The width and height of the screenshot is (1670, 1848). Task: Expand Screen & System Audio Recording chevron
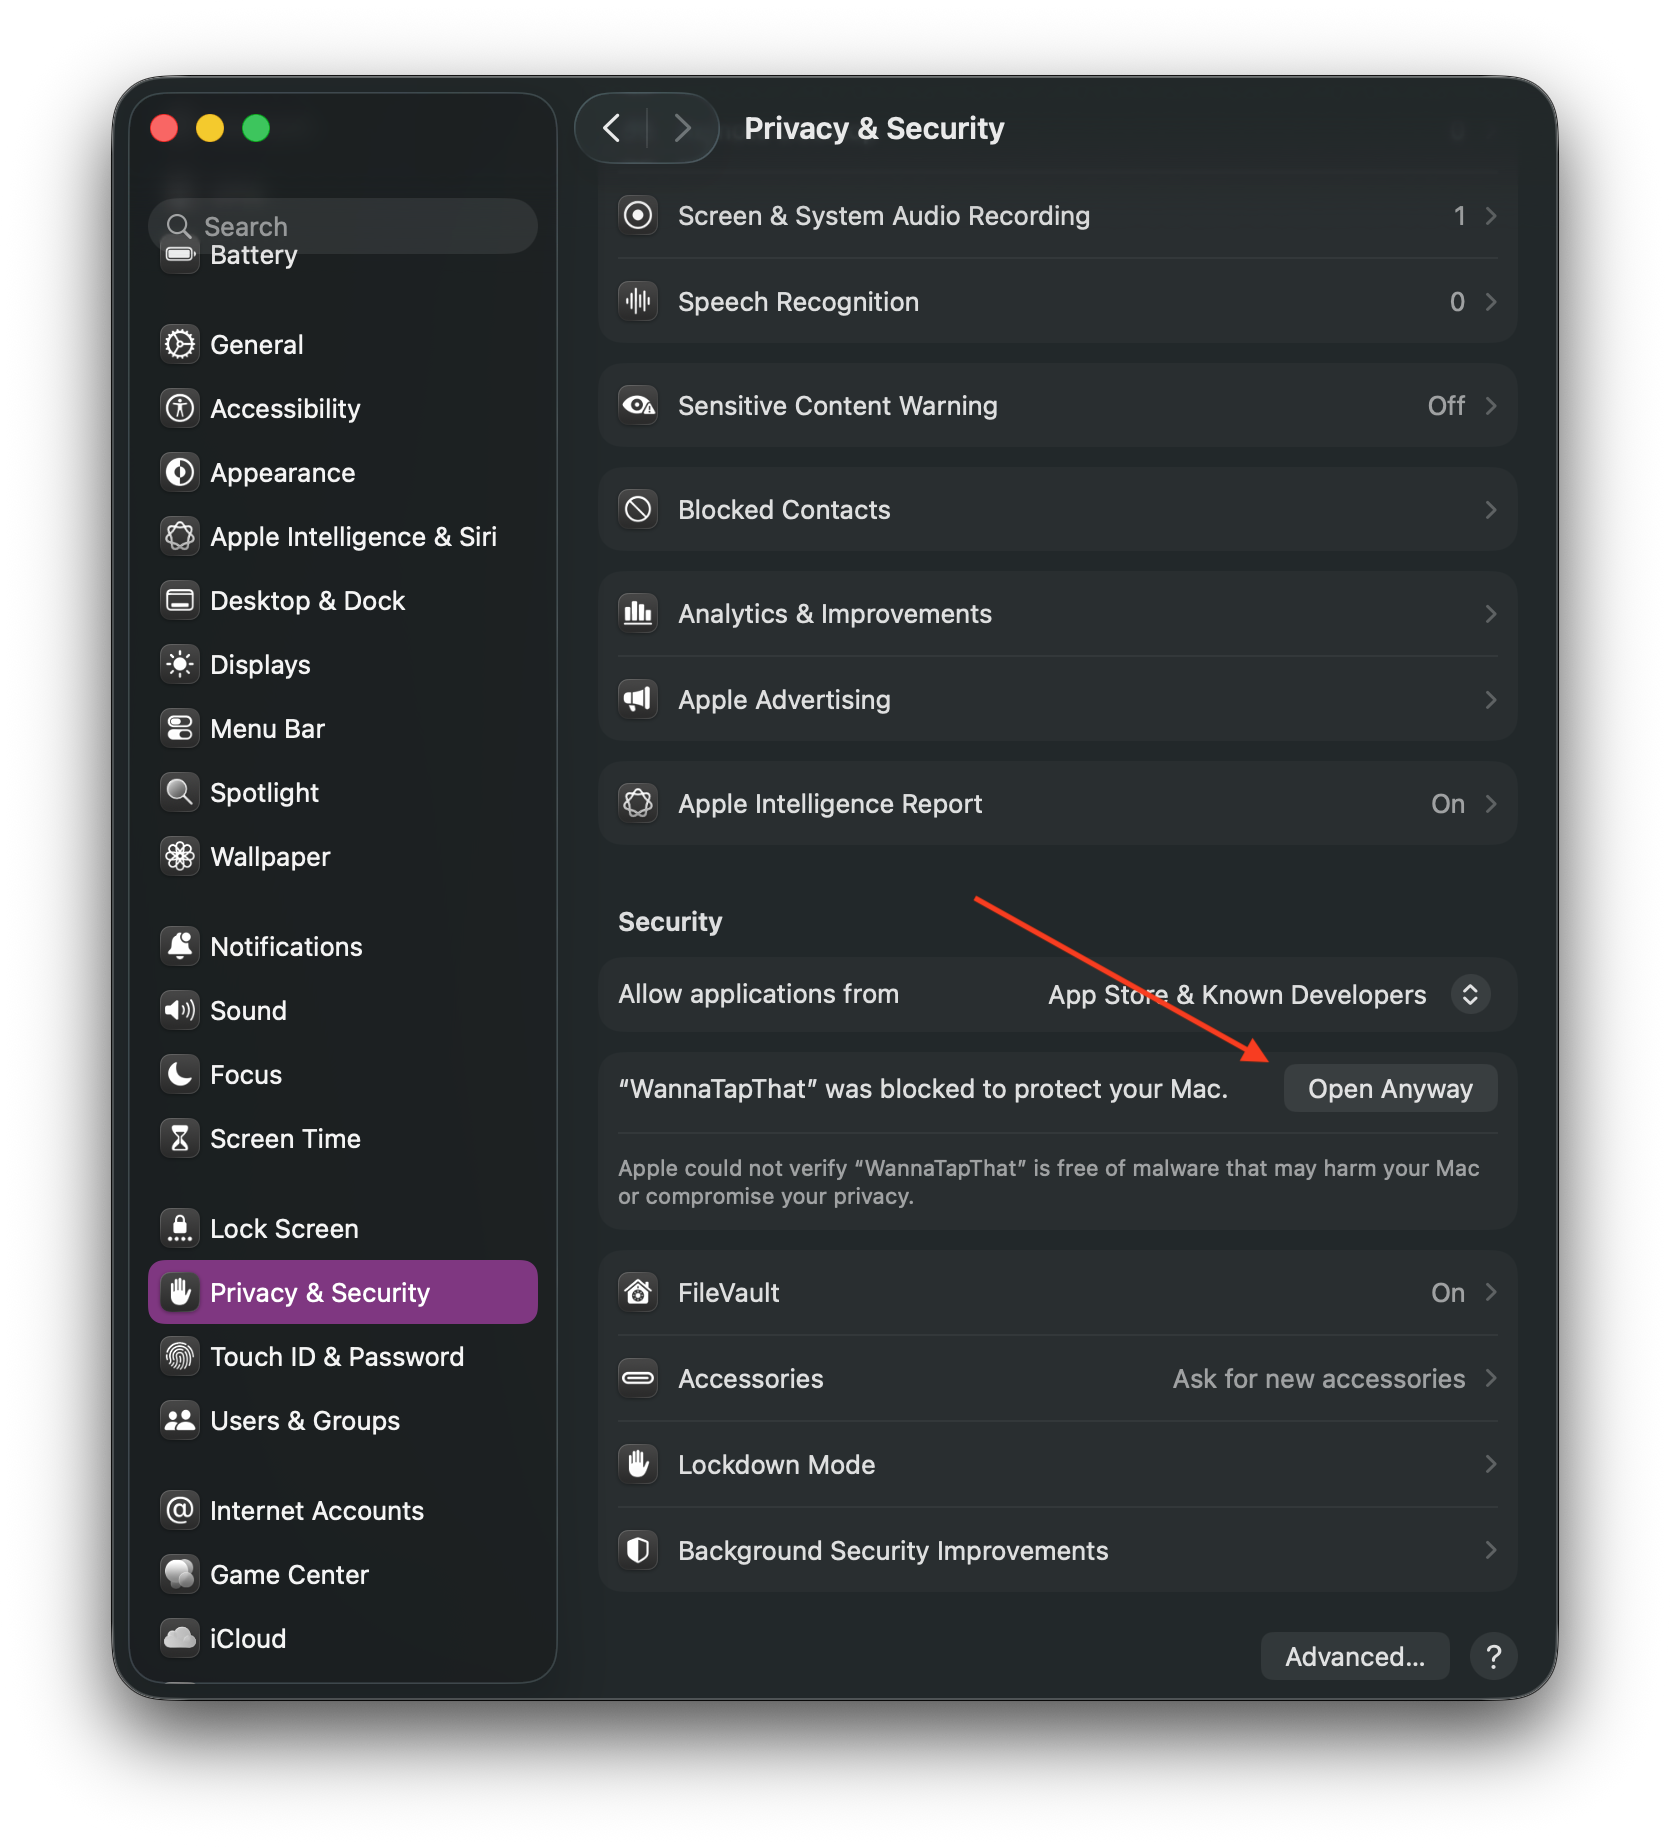pos(1491,216)
